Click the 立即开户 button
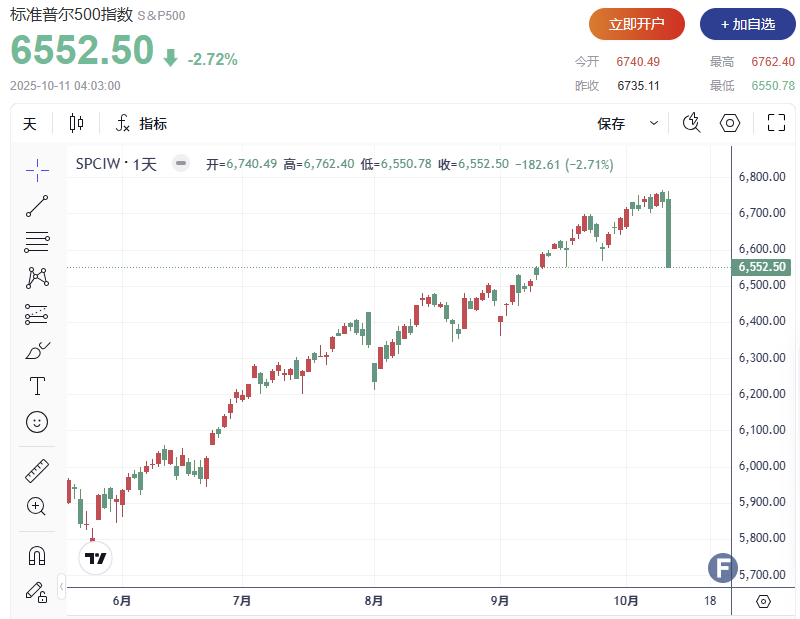The width and height of the screenshot is (800, 619). [x=637, y=23]
